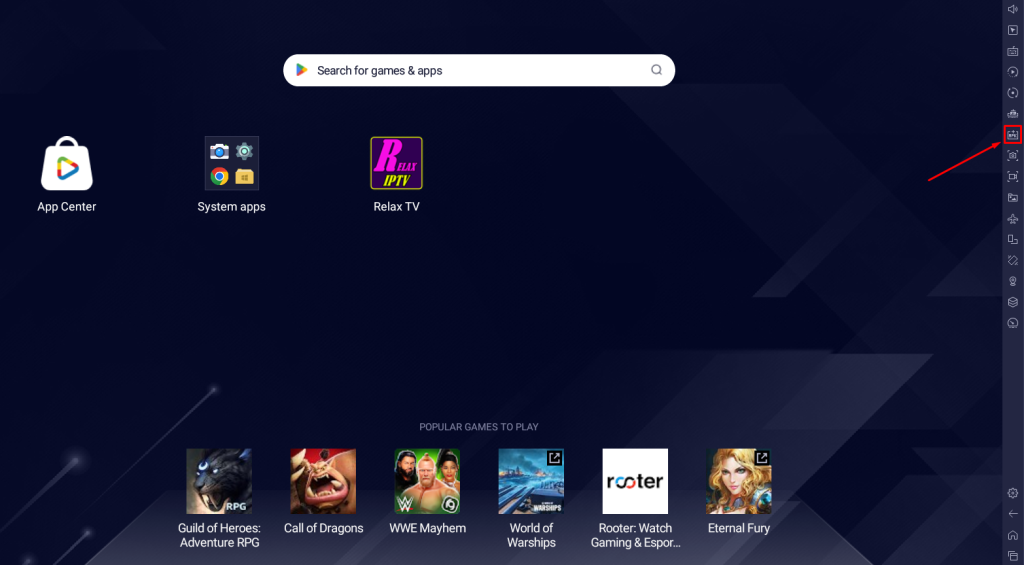Open recent apps icon at sidebar bottom

tap(1012, 556)
